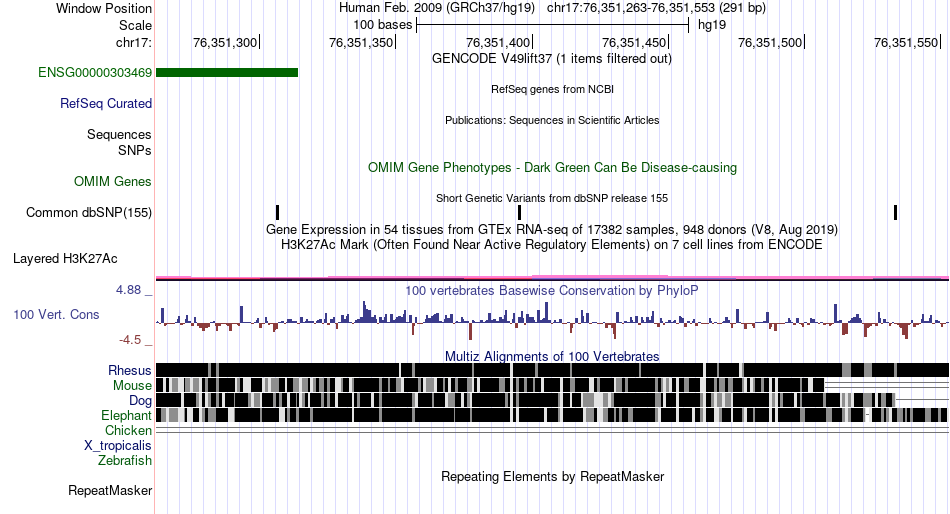Click Multiz Alignments of 100 Vertebrates title
This screenshot has width=950, height=514.
point(552,356)
